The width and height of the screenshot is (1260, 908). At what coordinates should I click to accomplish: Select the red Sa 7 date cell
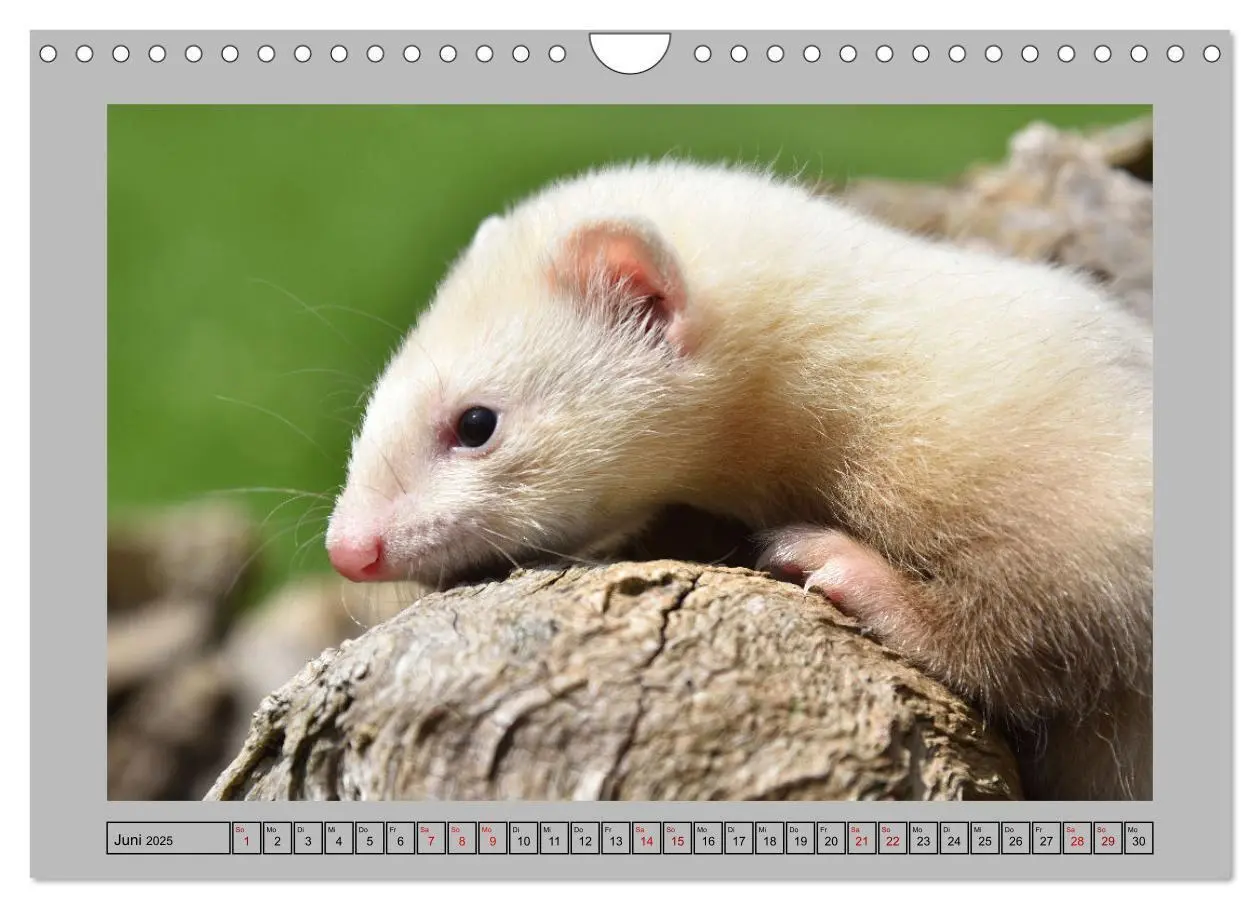click(431, 838)
